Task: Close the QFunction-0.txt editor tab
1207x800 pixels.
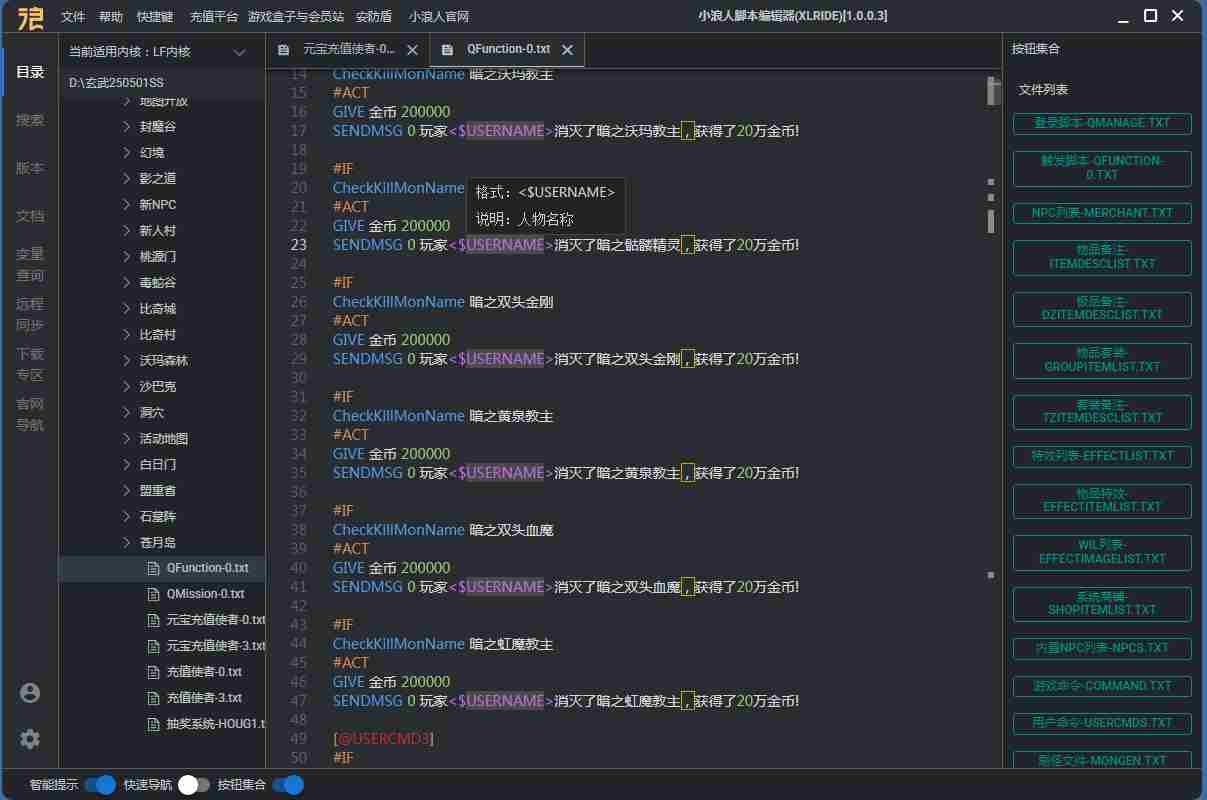Action: [x=568, y=50]
